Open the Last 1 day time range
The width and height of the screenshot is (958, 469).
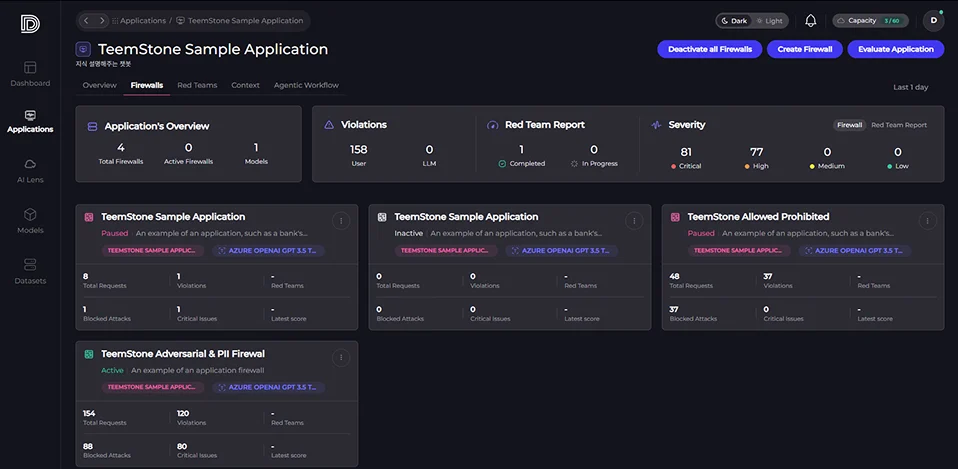tap(910, 87)
